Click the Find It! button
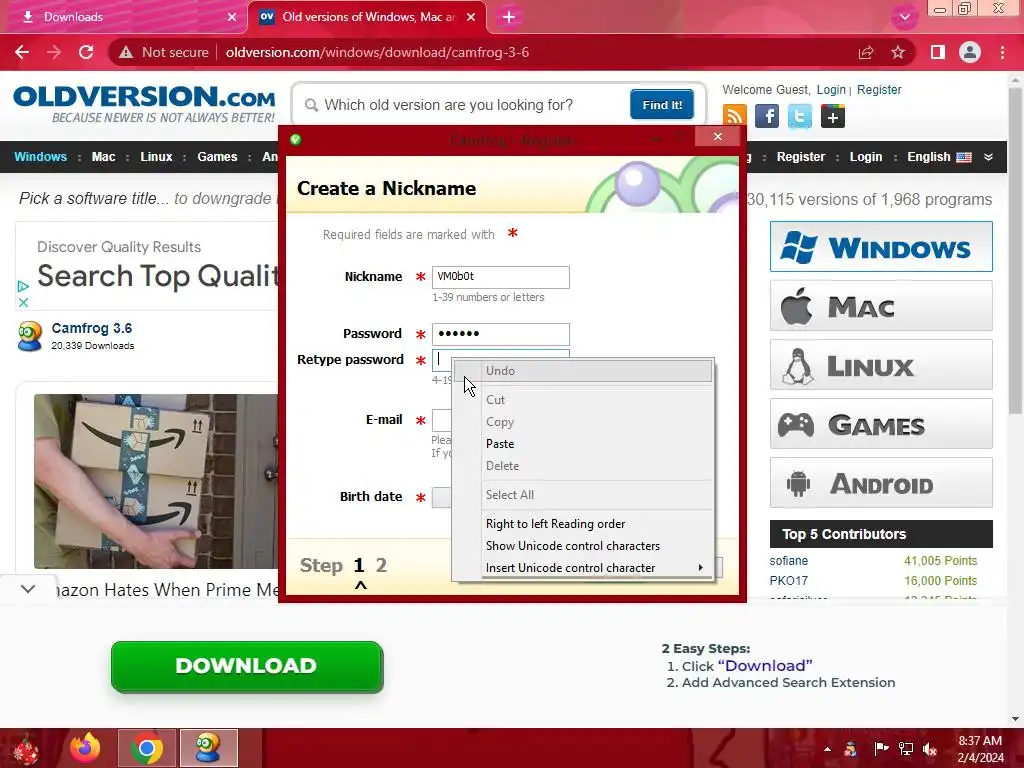This screenshot has height=768, width=1024. [x=662, y=104]
